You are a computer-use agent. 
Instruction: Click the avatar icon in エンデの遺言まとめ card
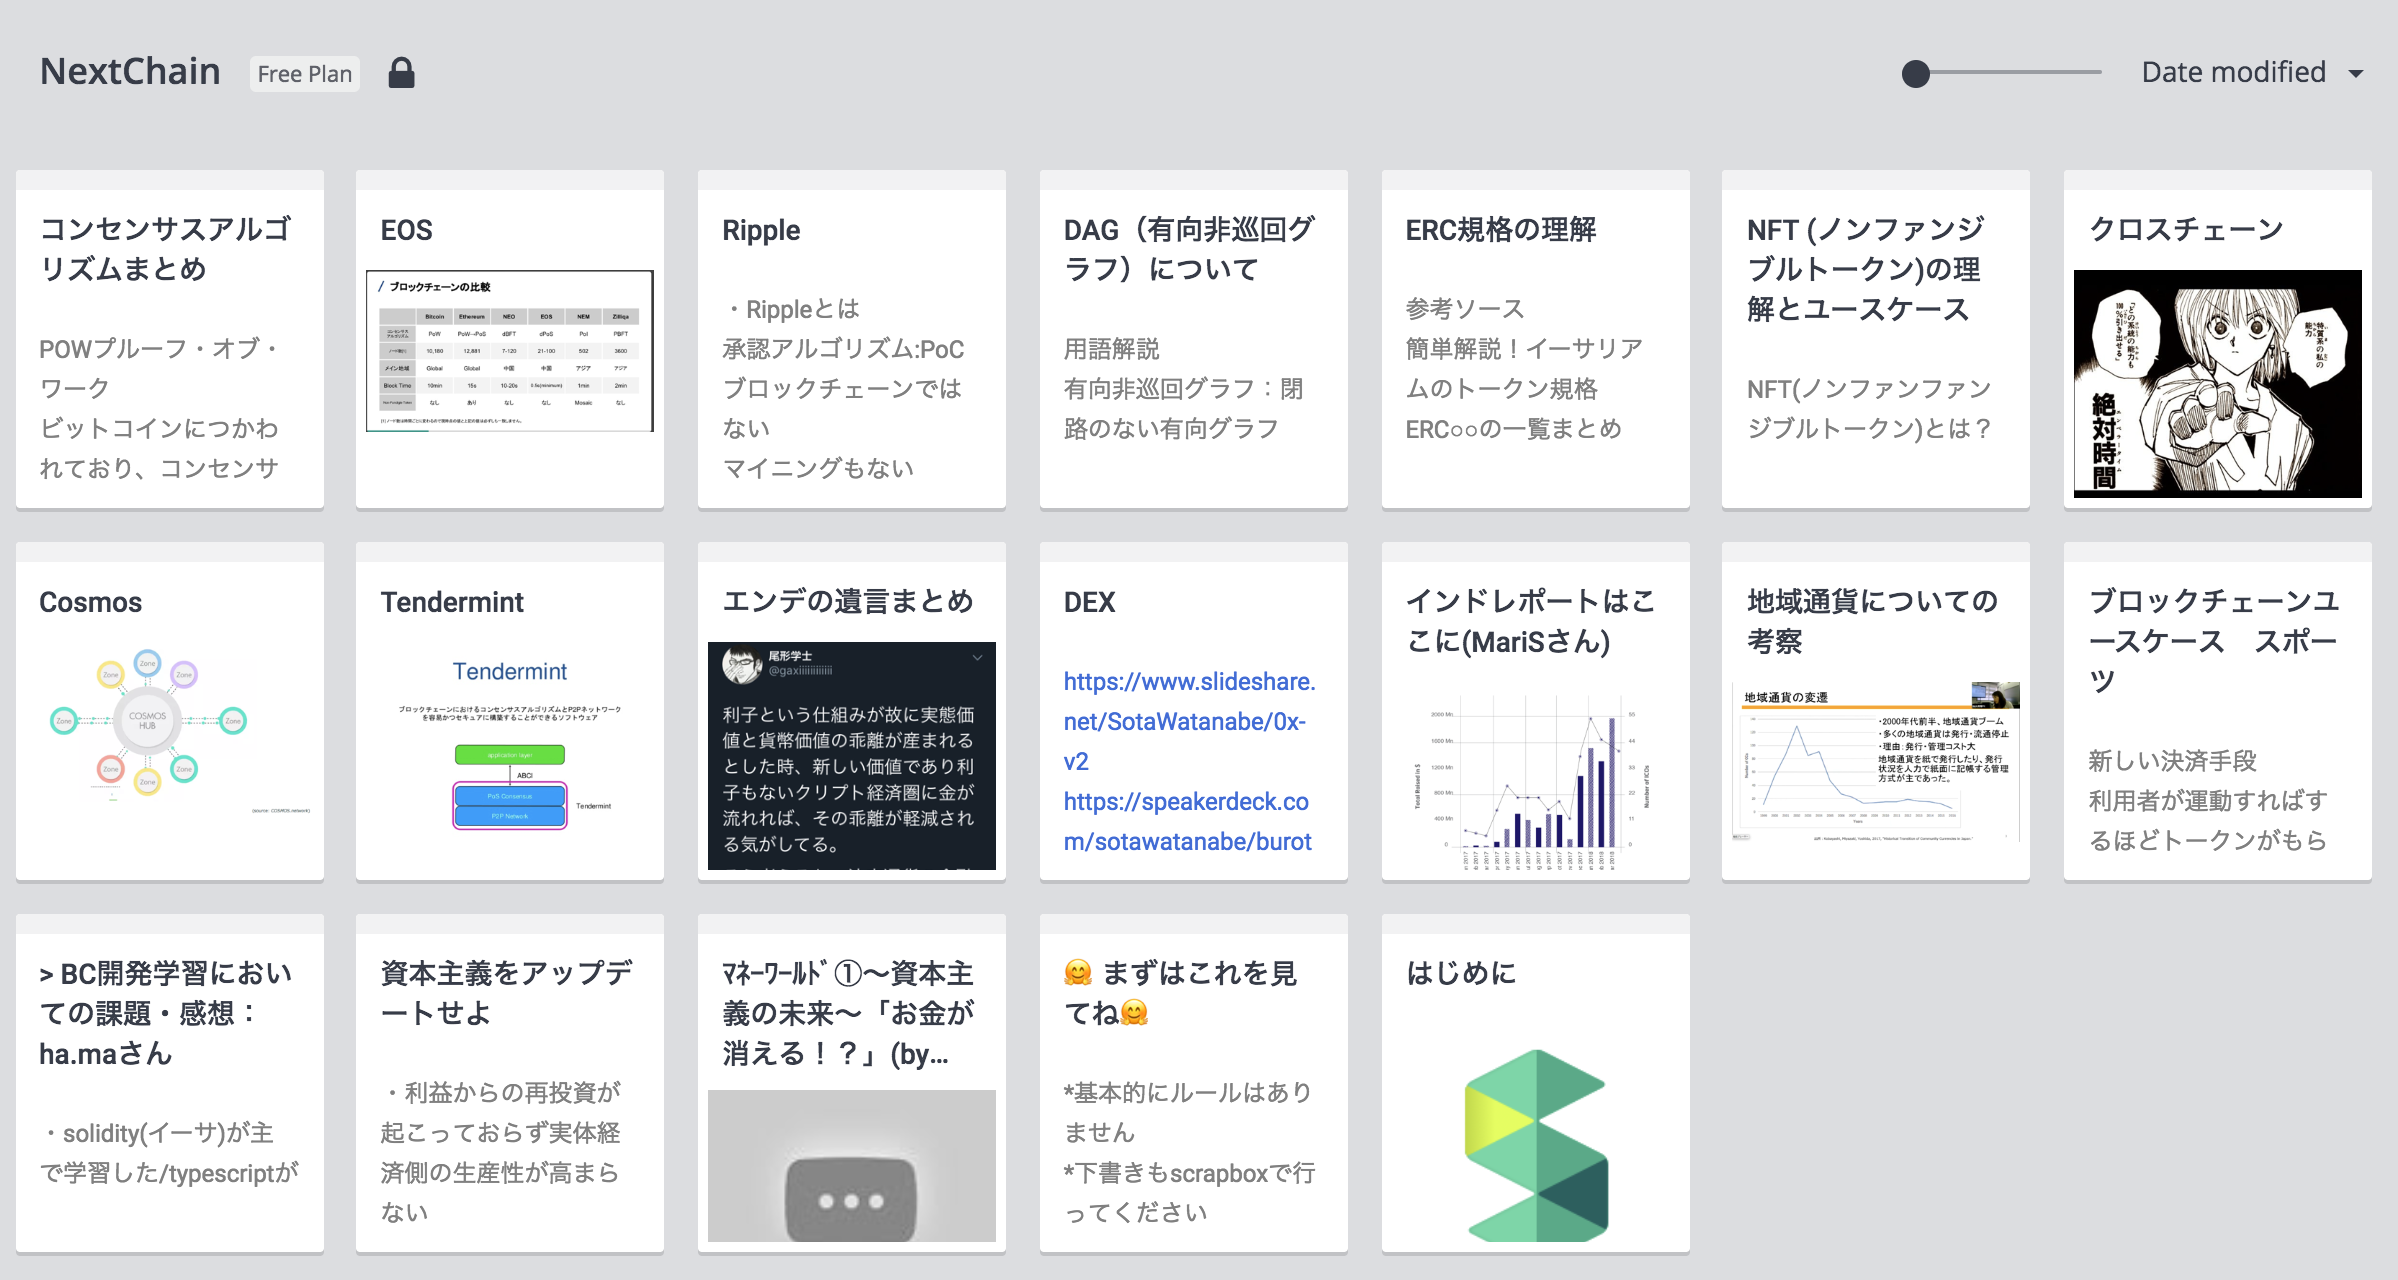click(x=742, y=665)
